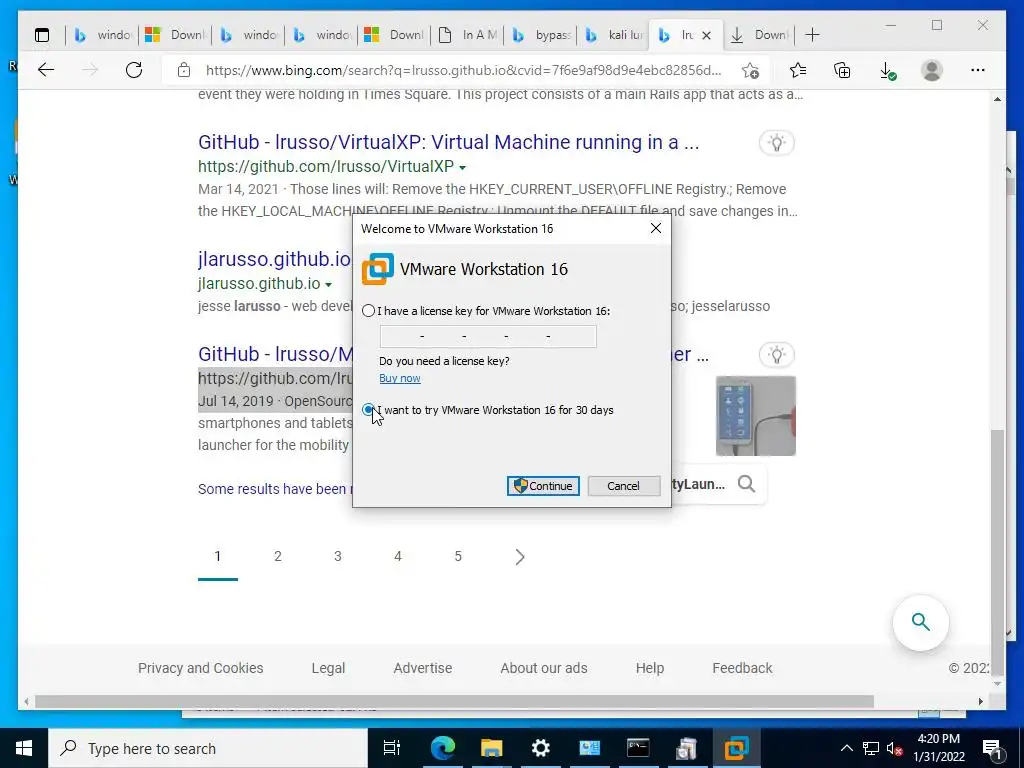Open Settings gear on the taskbar
Screen dimensions: 1024x768
(540, 748)
